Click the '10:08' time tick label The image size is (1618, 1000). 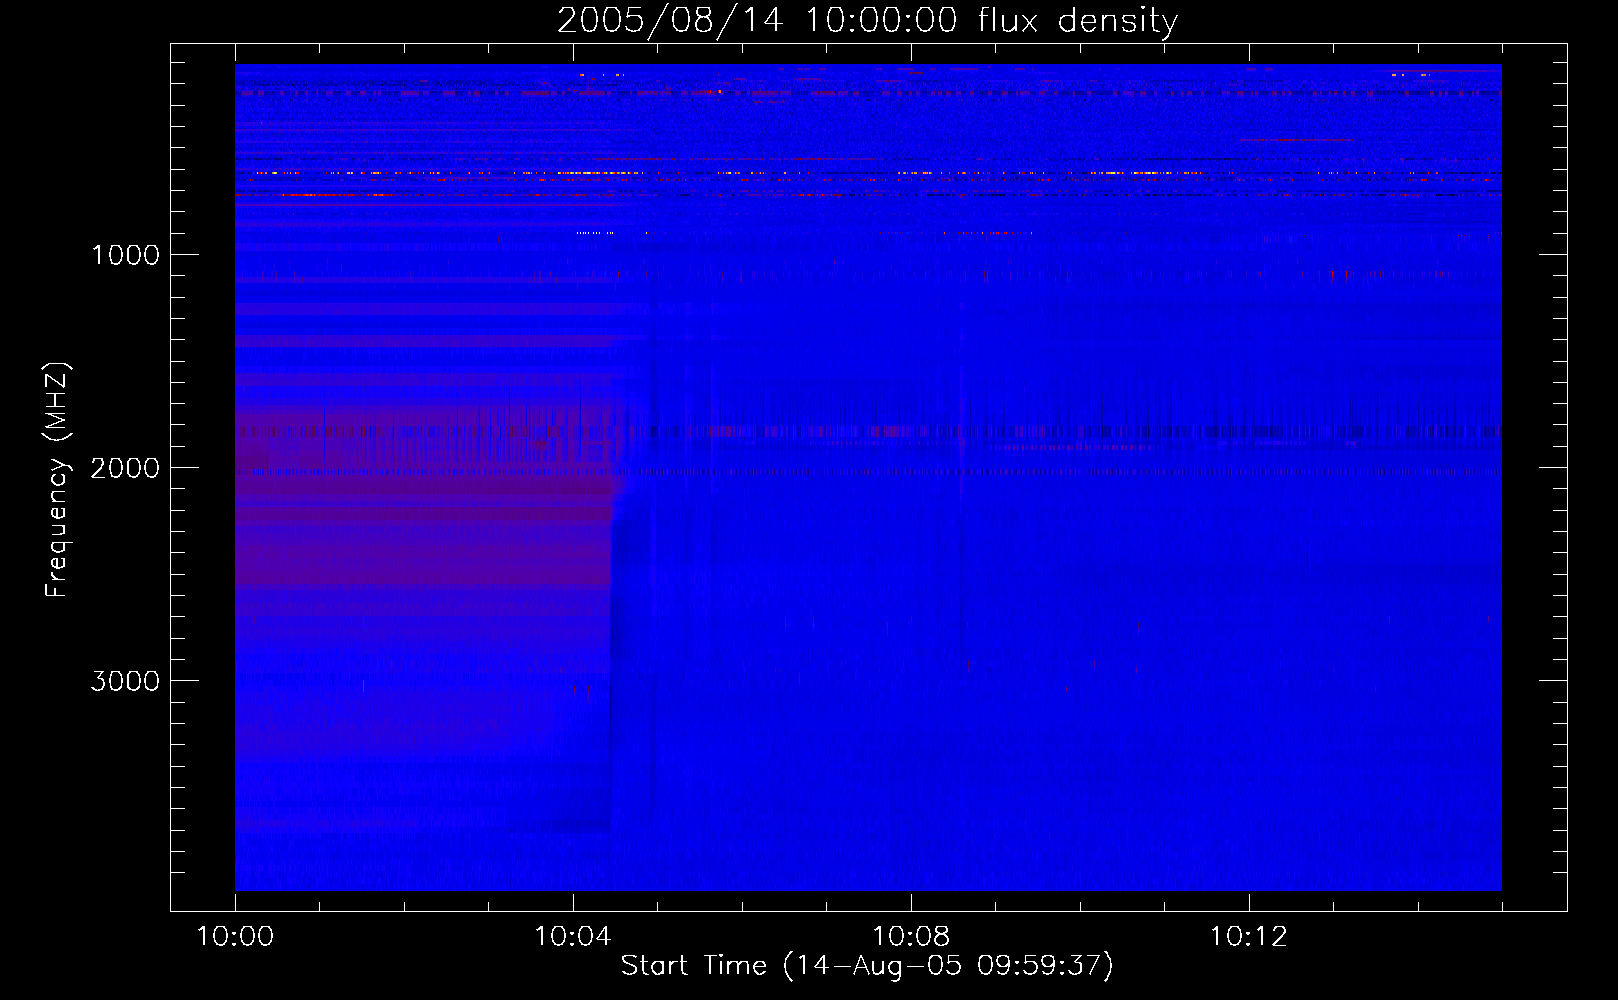pos(910,937)
